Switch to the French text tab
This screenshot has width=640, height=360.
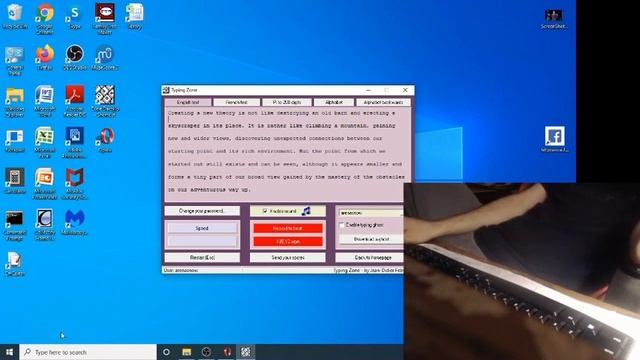point(236,102)
